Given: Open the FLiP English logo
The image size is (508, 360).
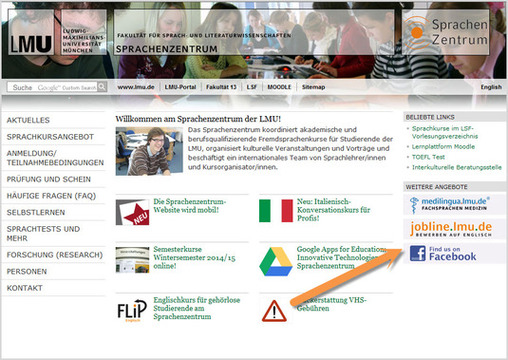Looking at the screenshot, I should 132,311.
